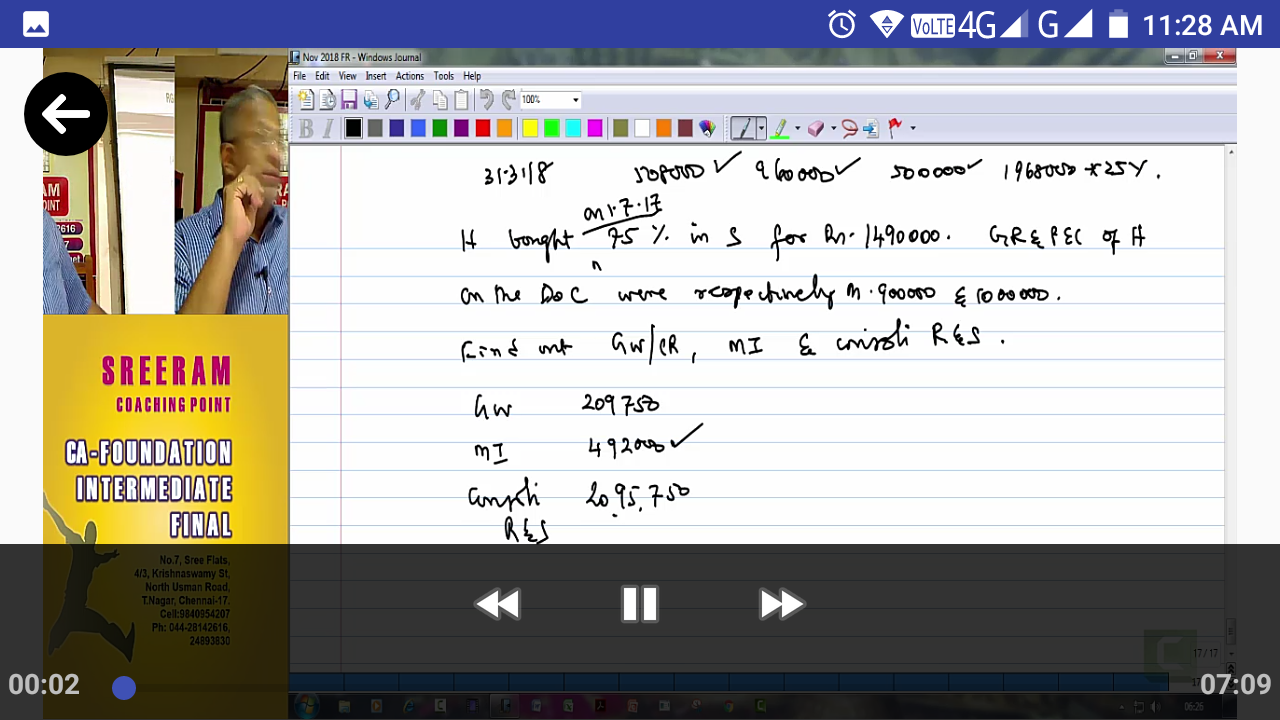The width and height of the screenshot is (1280, 720).
Task: Click the 00:02 elapsed time label
Action: pos(44,685)
